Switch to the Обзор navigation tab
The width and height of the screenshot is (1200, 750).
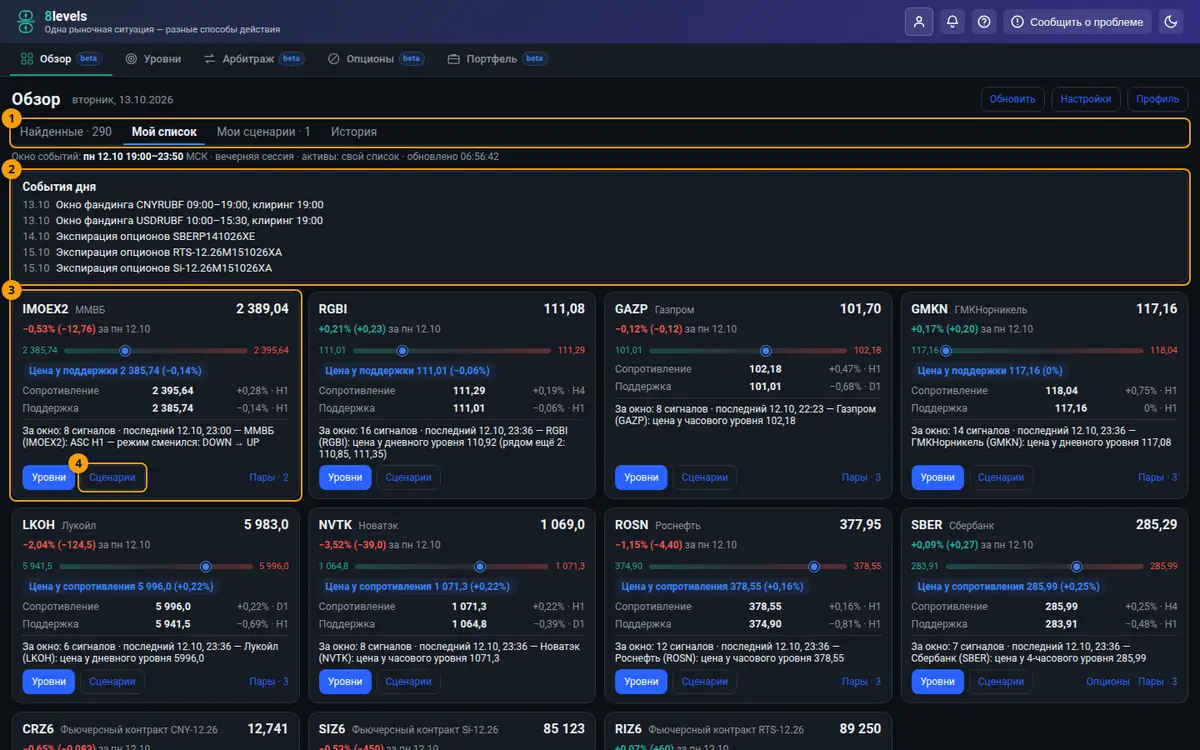tap(60, 59)
